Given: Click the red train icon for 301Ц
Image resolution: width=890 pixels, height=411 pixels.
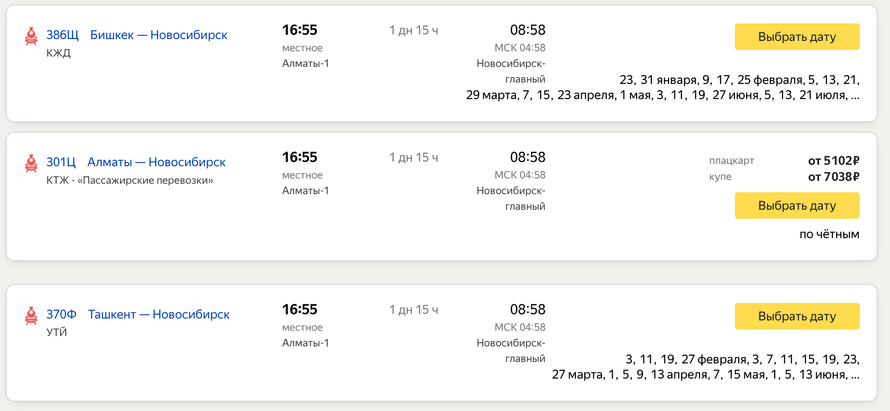Looking at the screenshot, I should pos(31,163).
